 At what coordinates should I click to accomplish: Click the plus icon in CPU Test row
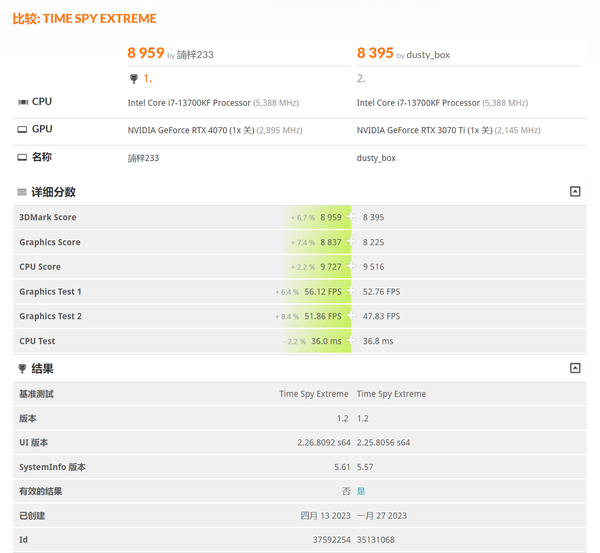click(x=351, y=340)
